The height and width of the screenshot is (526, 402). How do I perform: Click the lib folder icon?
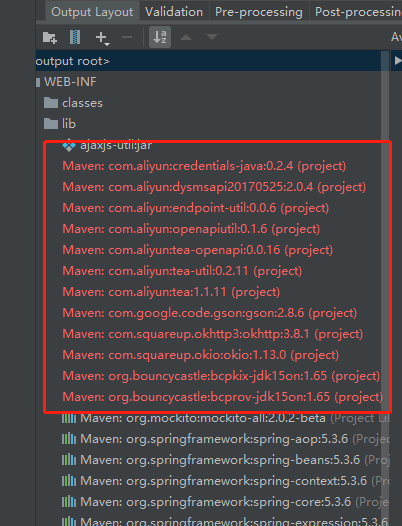51,123
